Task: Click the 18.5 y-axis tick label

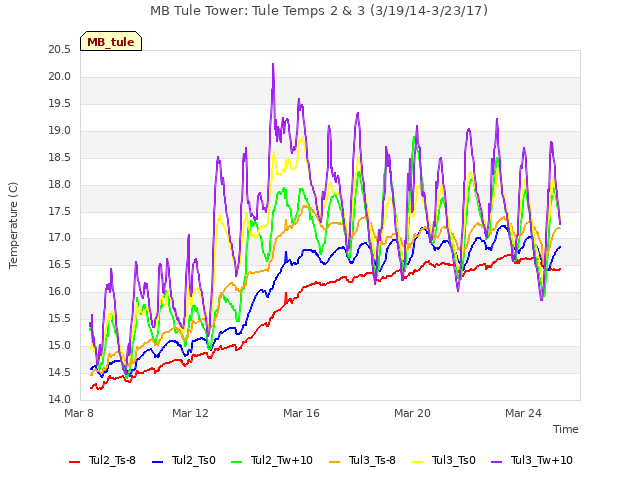Action: coord(60,158)
